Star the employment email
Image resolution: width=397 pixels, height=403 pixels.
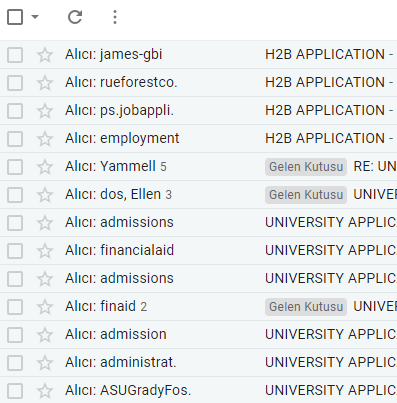click(x=45, y=139)
